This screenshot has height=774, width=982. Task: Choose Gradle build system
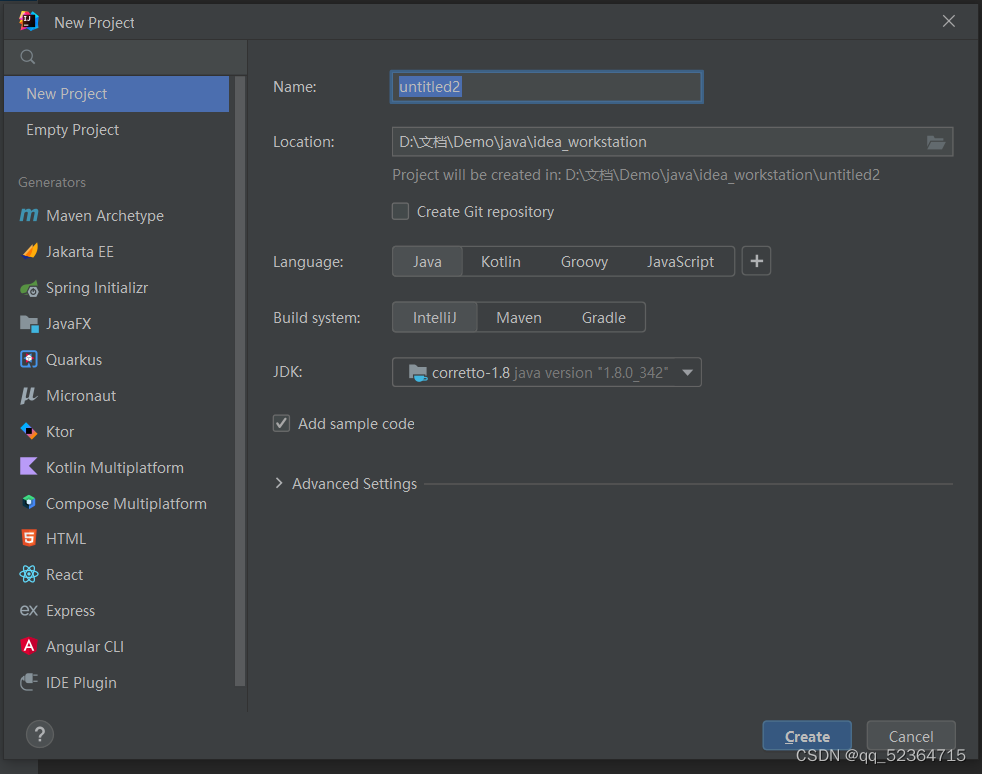coord(603,318)
